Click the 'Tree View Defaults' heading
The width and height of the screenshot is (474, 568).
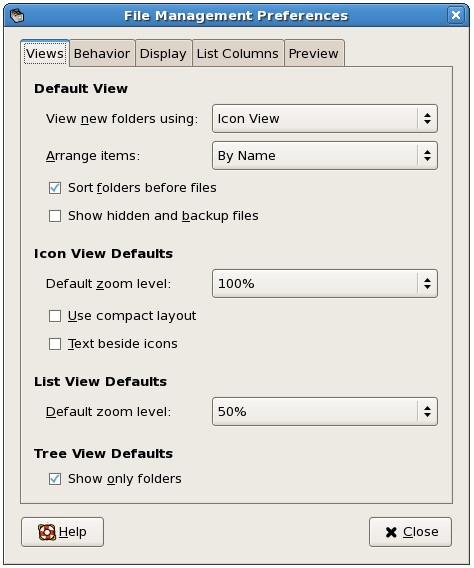(x=103, y=454)
